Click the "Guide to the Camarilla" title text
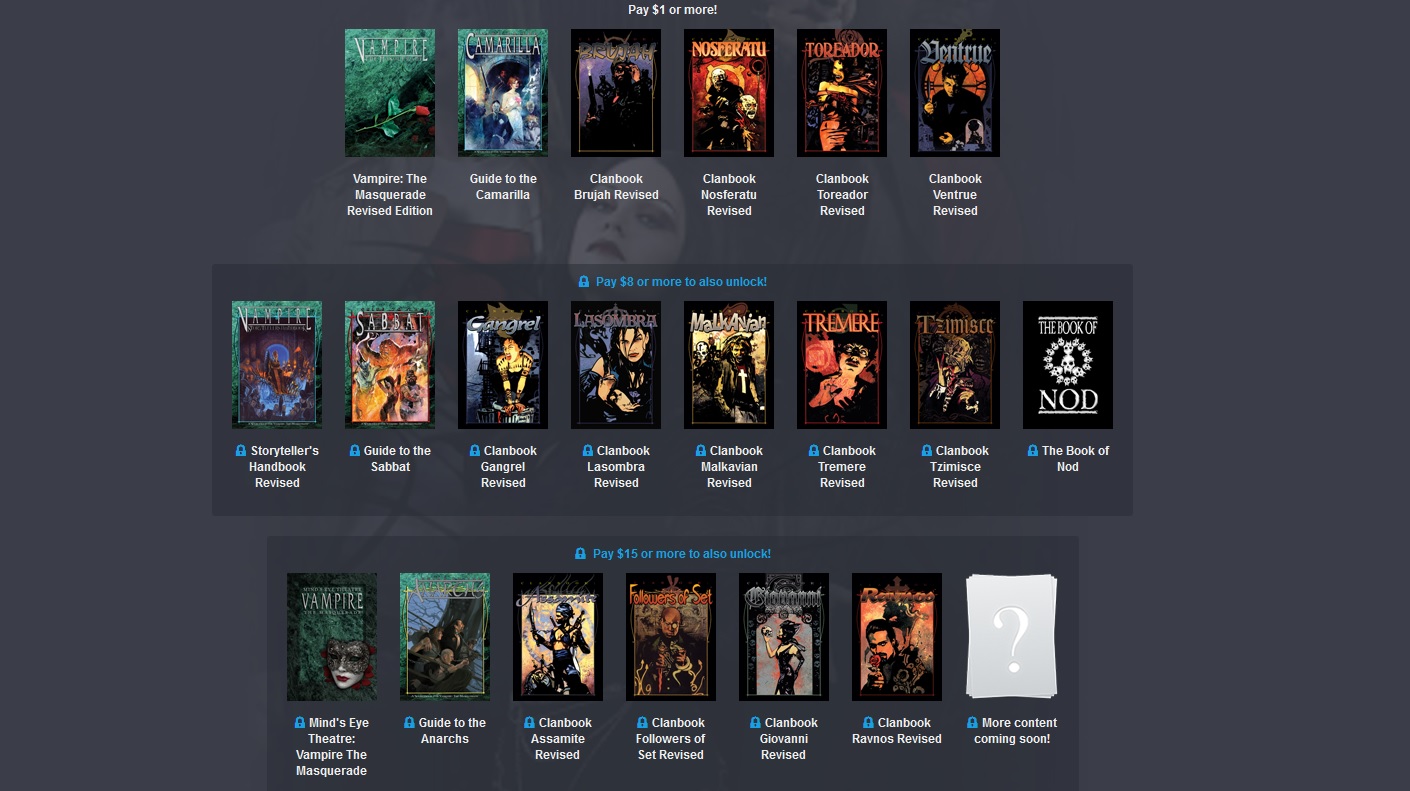The width and height of the screenshot is (1410, 791). pyautogui.click(x=503, y=187)
